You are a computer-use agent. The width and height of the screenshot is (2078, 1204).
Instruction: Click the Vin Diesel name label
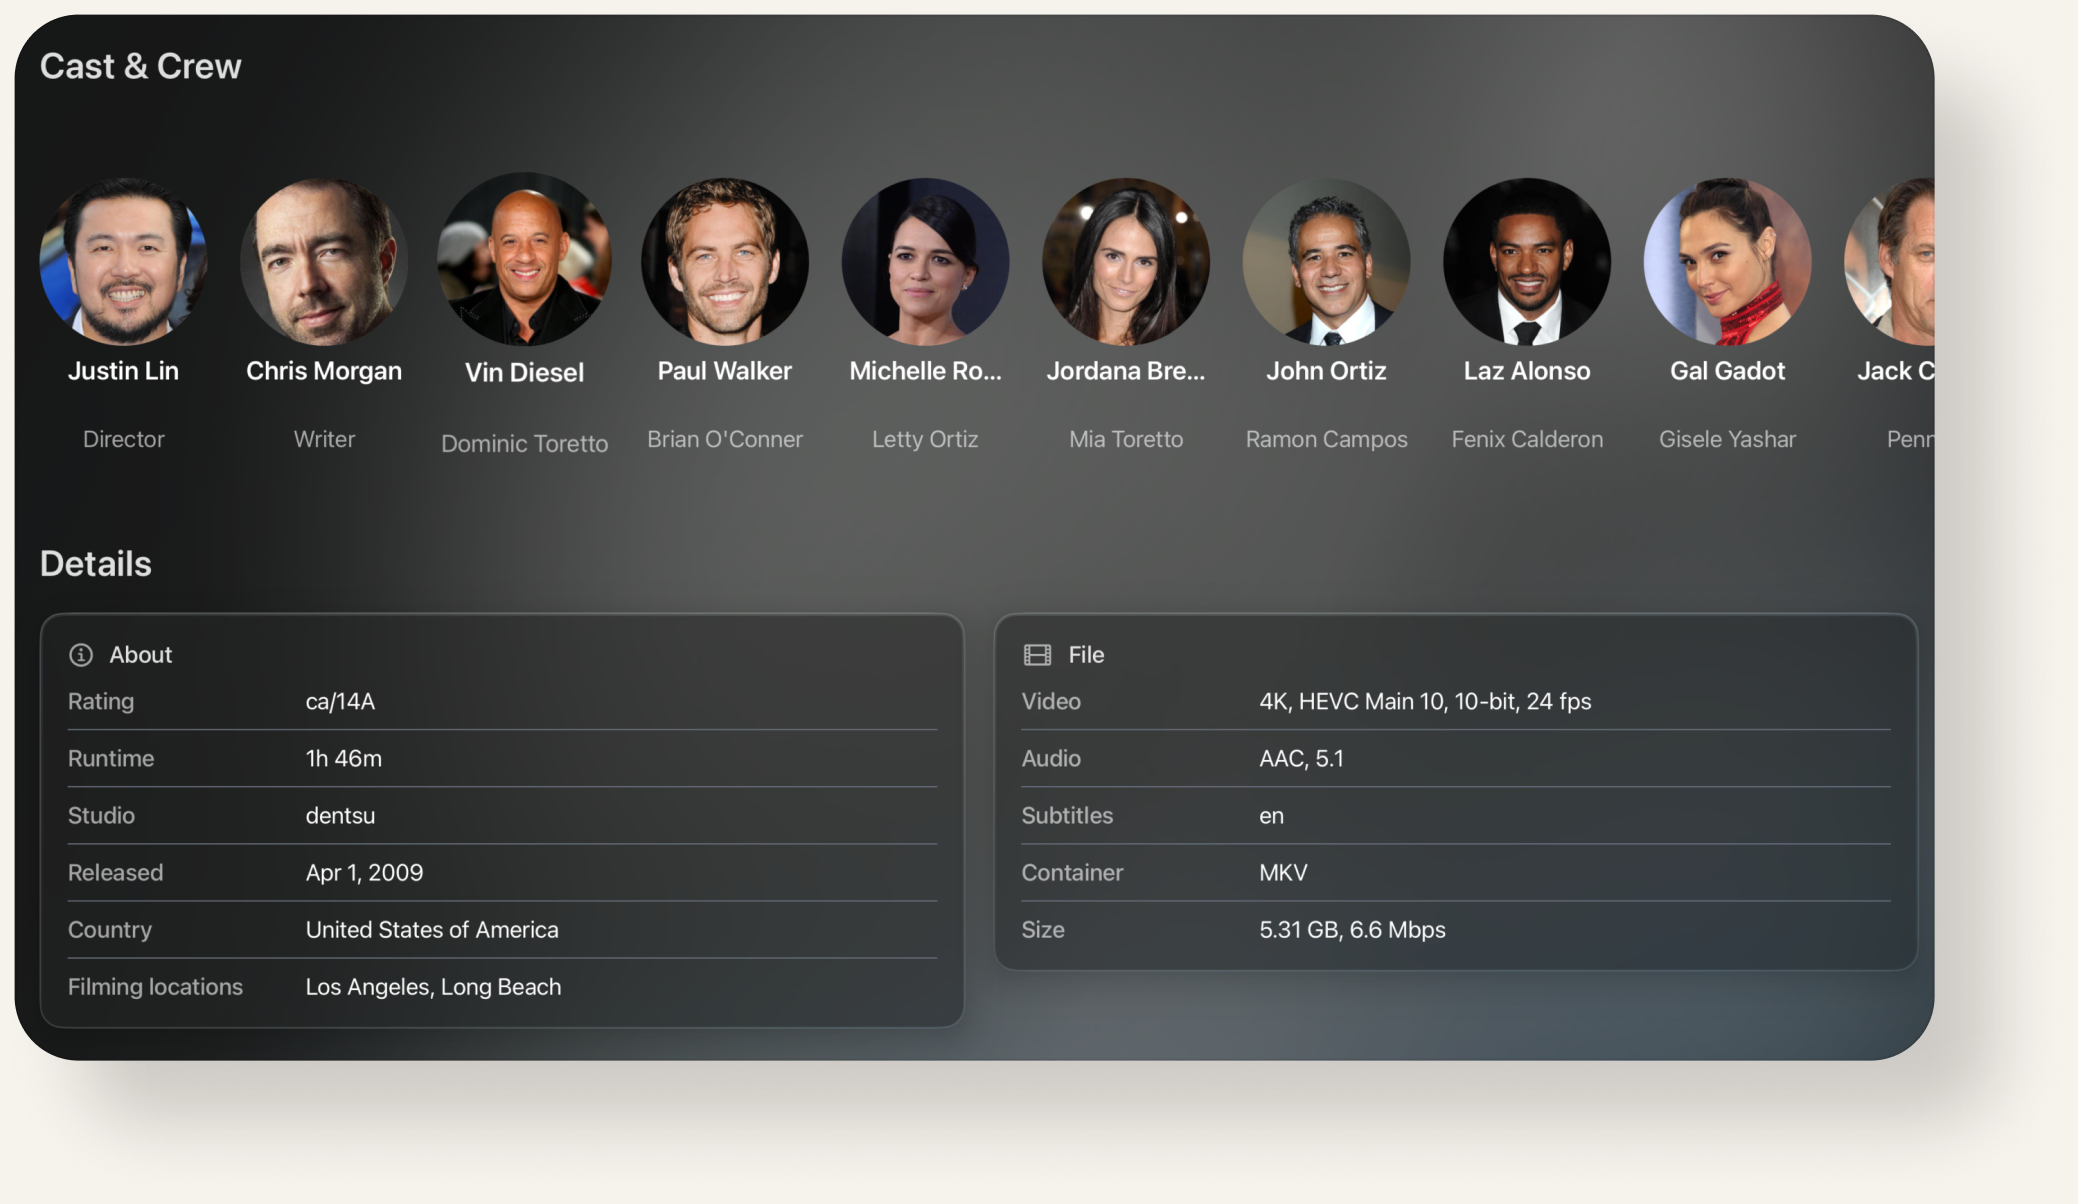click(525, 373)
